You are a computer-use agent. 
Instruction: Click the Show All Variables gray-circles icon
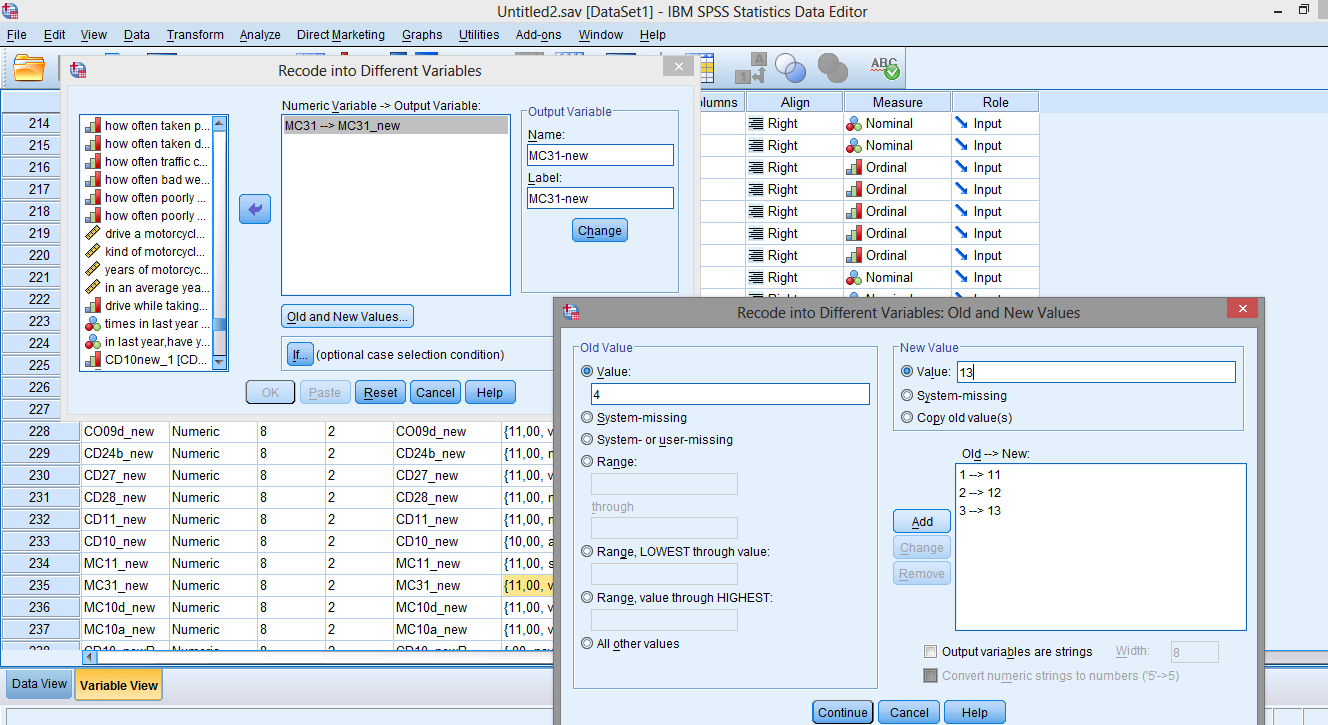click(832, 68)
